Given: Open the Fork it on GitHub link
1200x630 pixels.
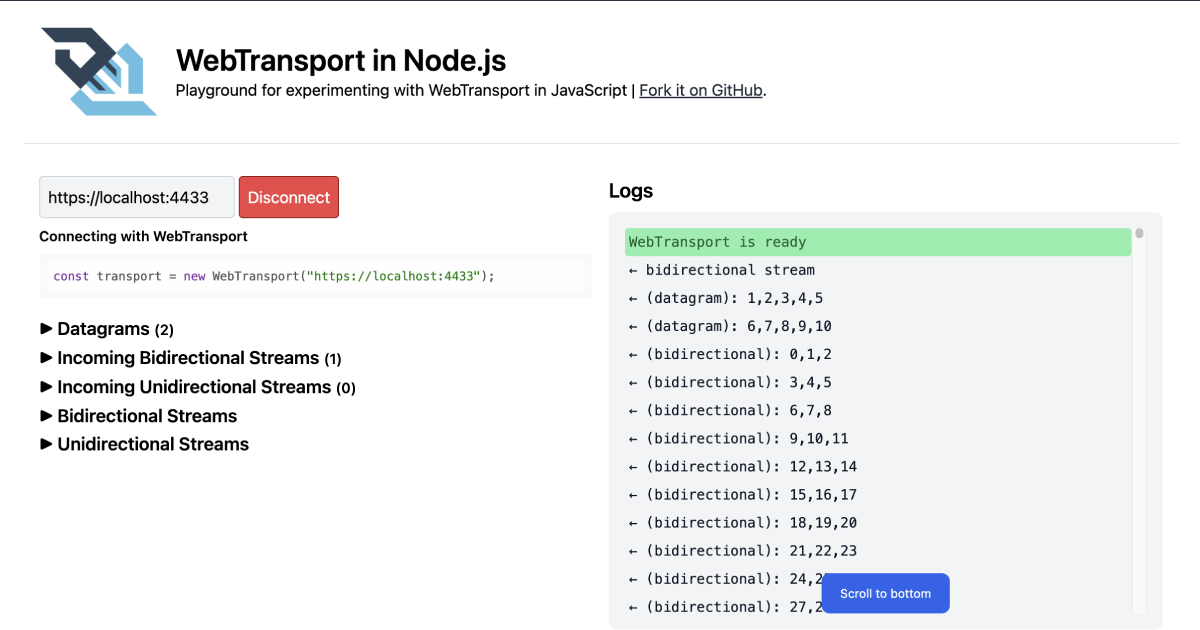Looking at the screenshot, I should pos(700,90).
